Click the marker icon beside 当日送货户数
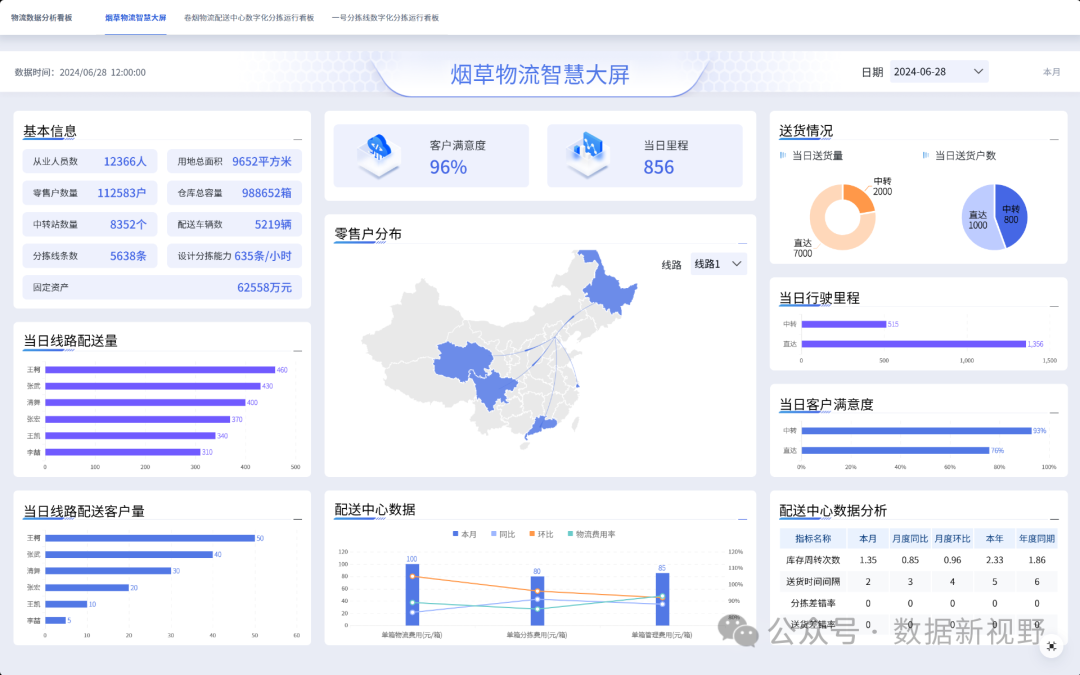Screen dimensions: 1080x675 [x=926, y=156]
